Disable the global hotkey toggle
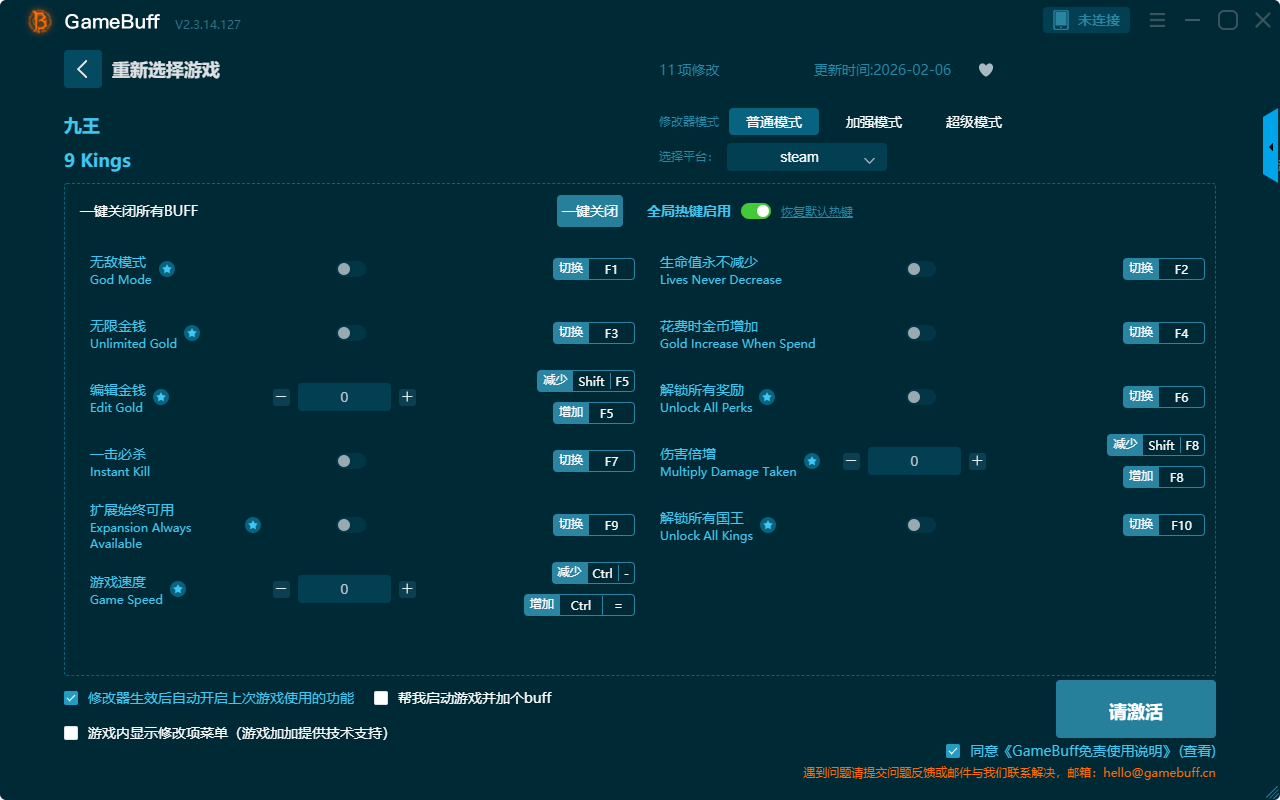This screenshot has width=1280, height=800. pyautogui.click(x=756, y=211)
